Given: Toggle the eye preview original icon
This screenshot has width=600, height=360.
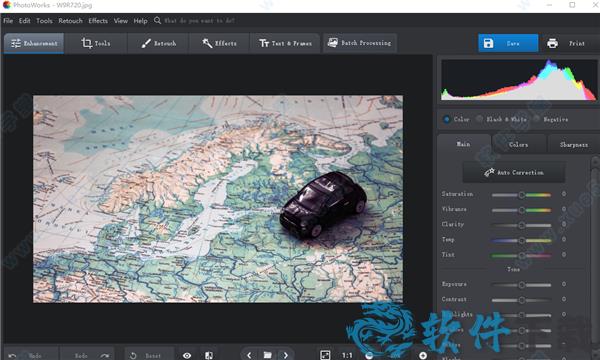Looking at the screenshot, I should (x=187, y=355).
